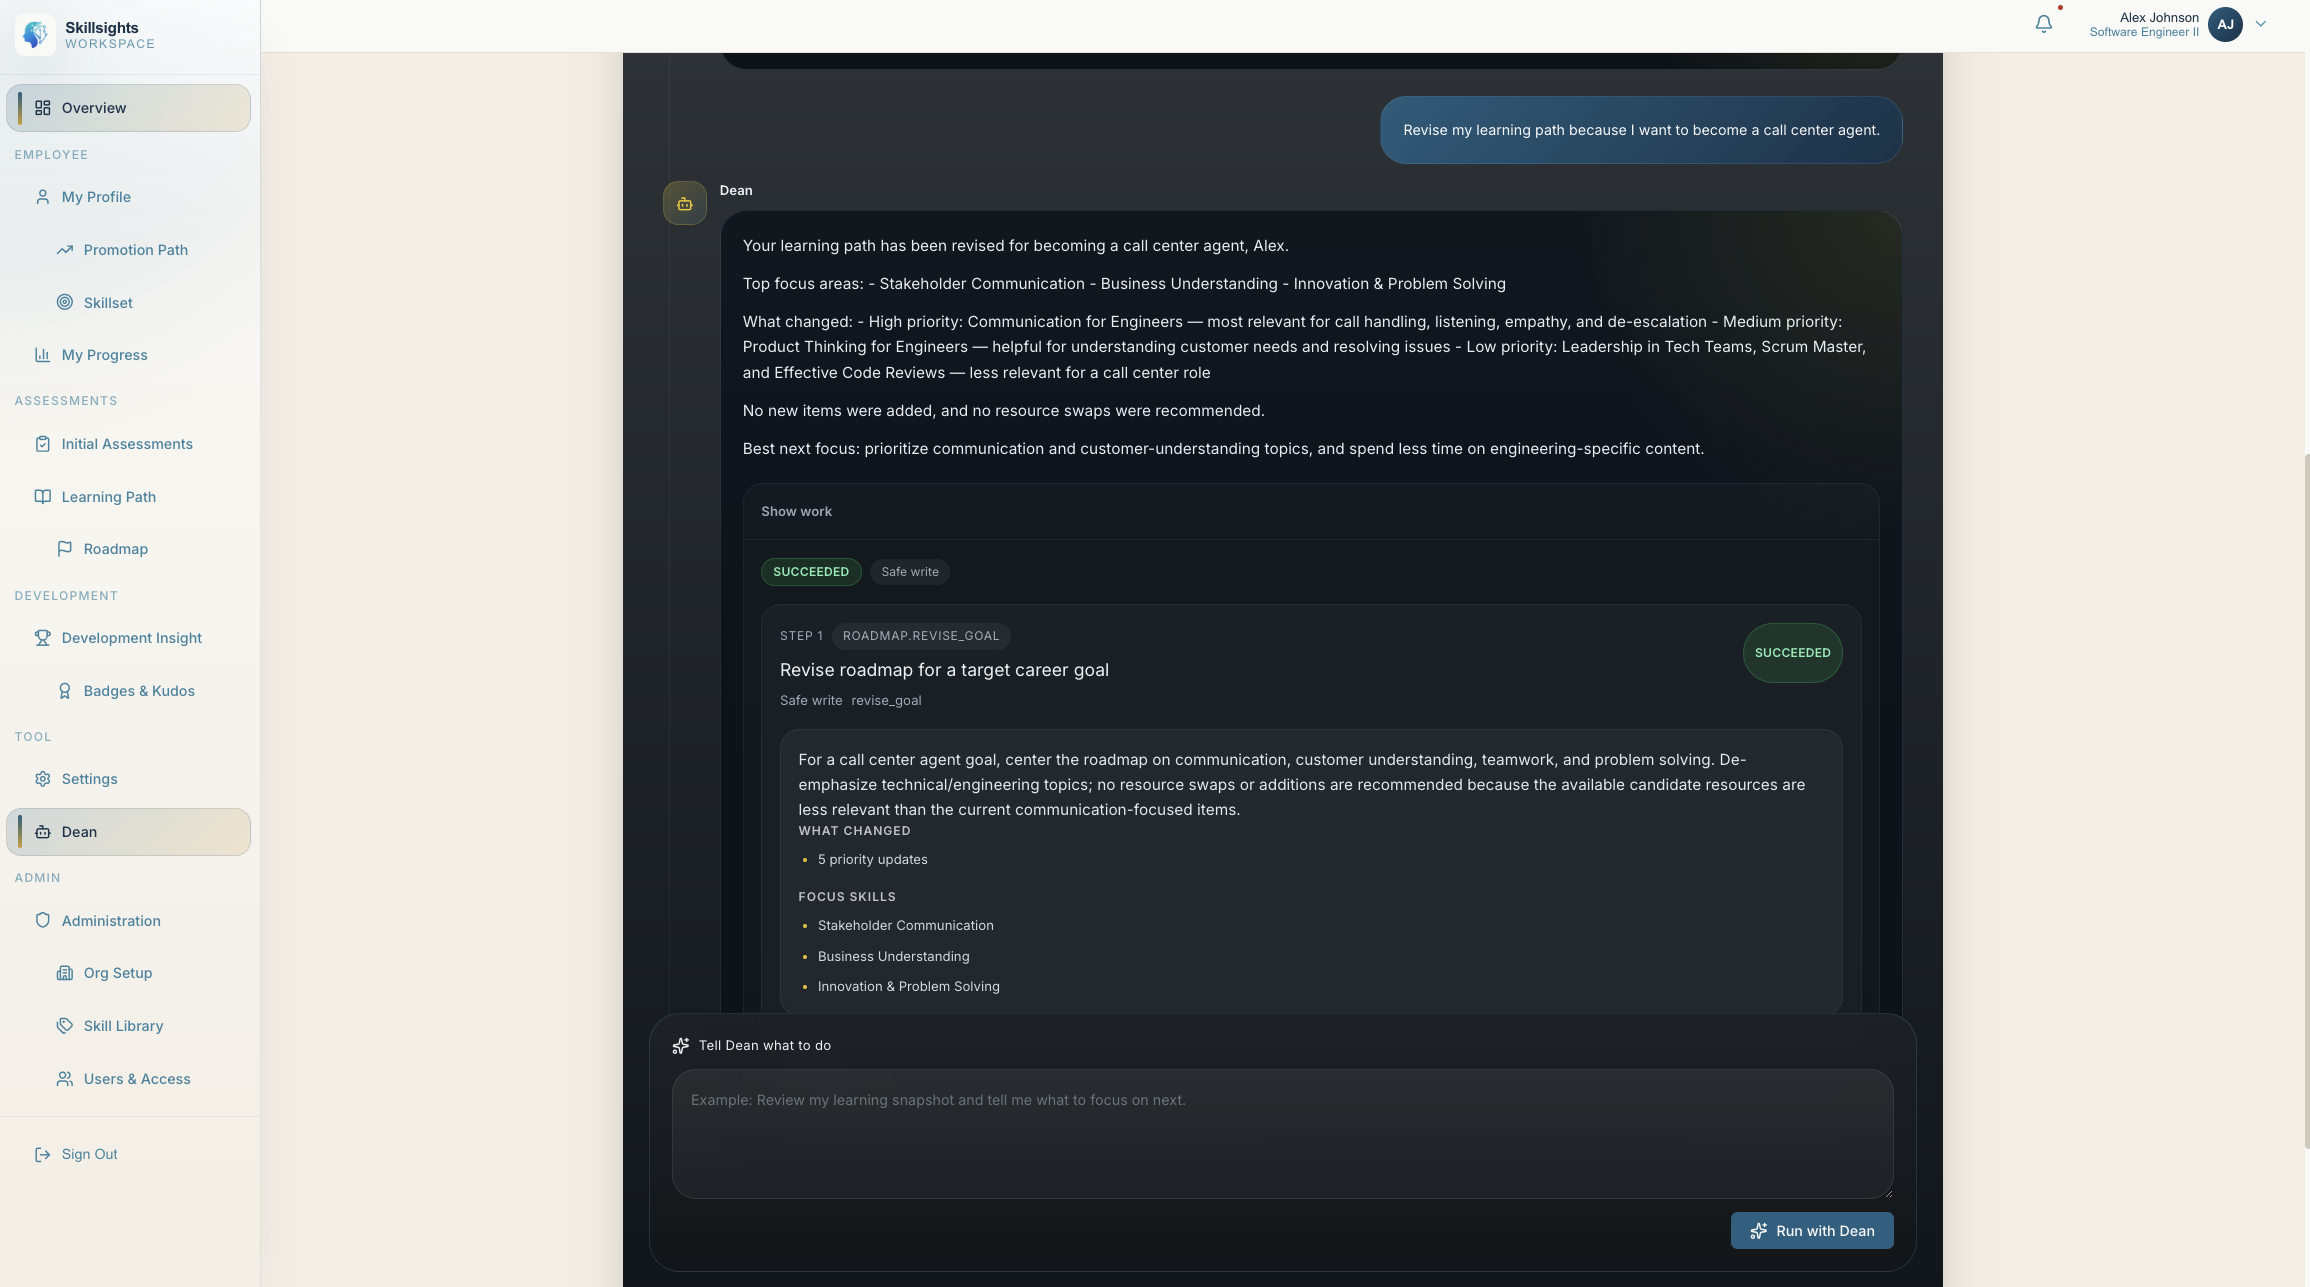Screen dimensions: 2310x1287
Task: Click the Skillsights logo icon
Action: tap(36, 35)
